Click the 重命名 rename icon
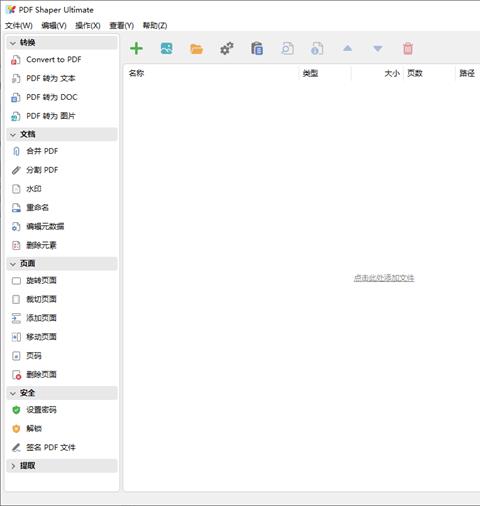 coord(16,208)
